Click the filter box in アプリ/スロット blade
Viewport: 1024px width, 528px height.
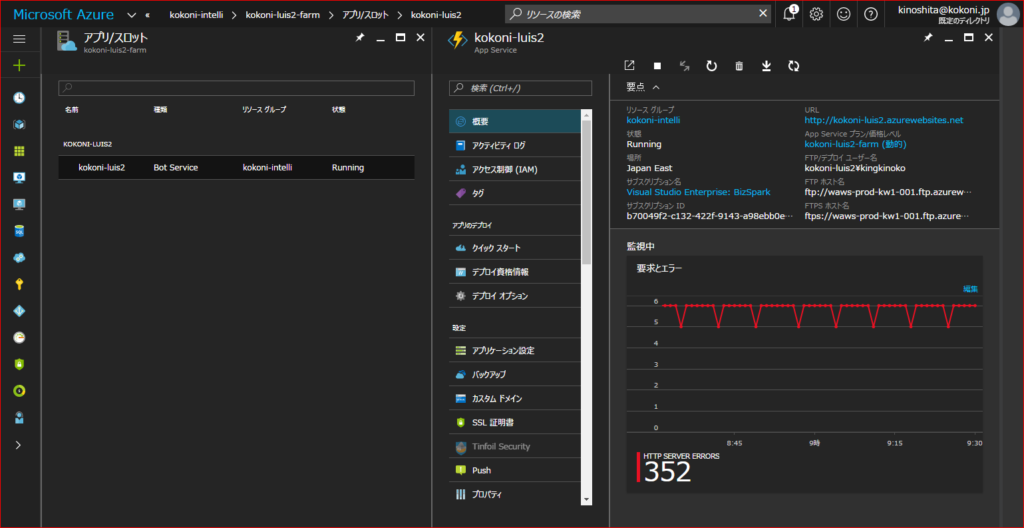pyautogui.click(x=236, y=88)
